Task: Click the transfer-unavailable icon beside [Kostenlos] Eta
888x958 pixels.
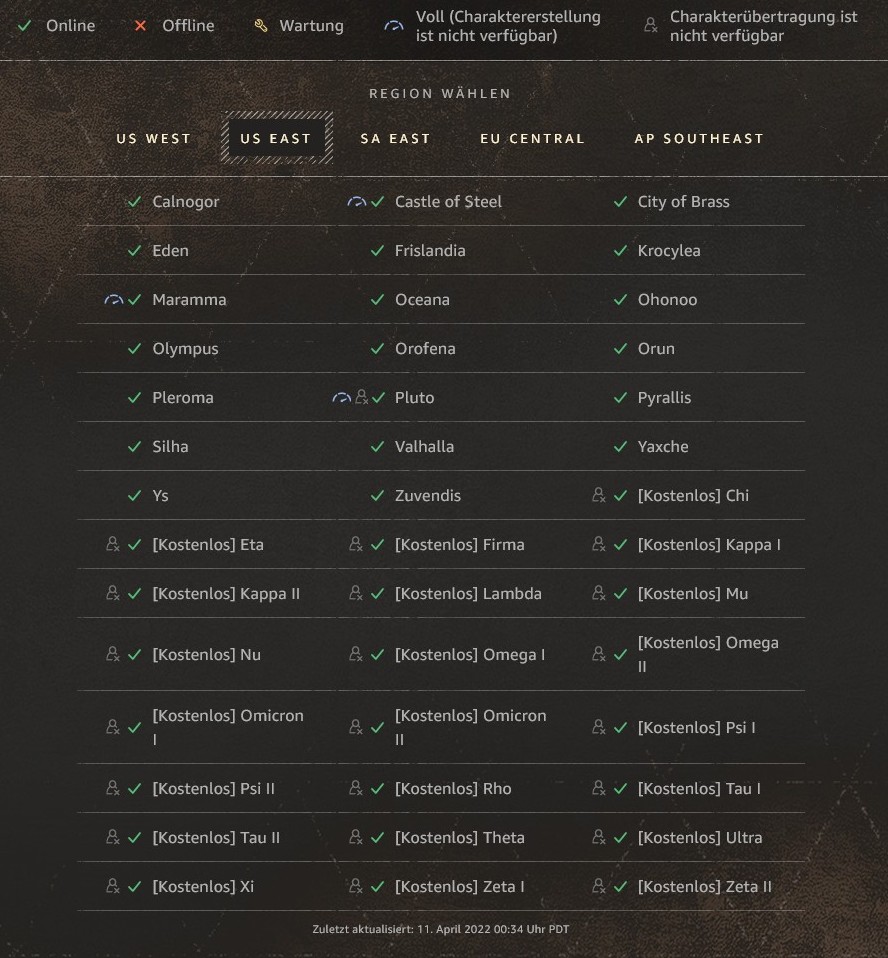Action: [x=113, y=544]
